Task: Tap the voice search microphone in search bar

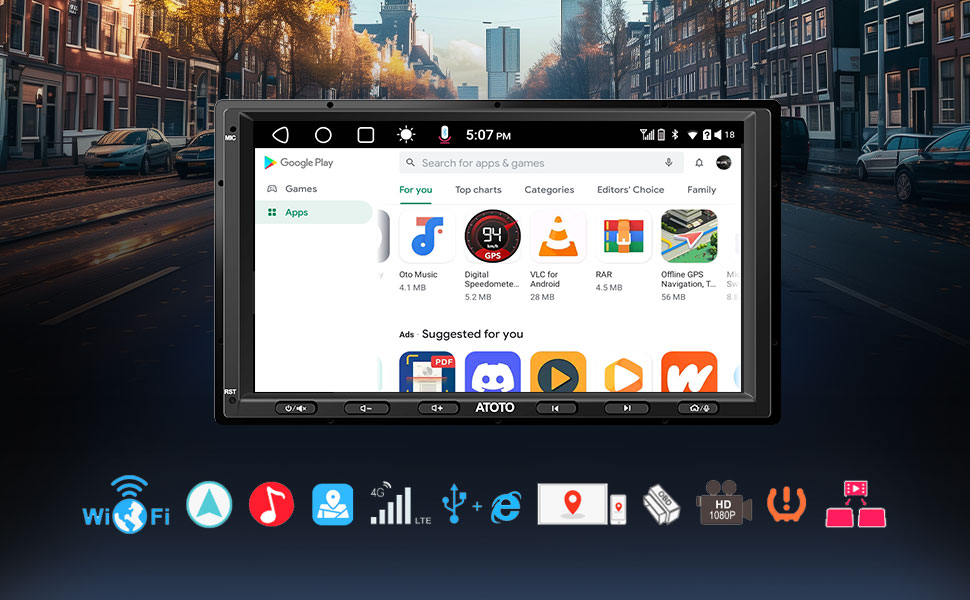Action: (669, 163)
